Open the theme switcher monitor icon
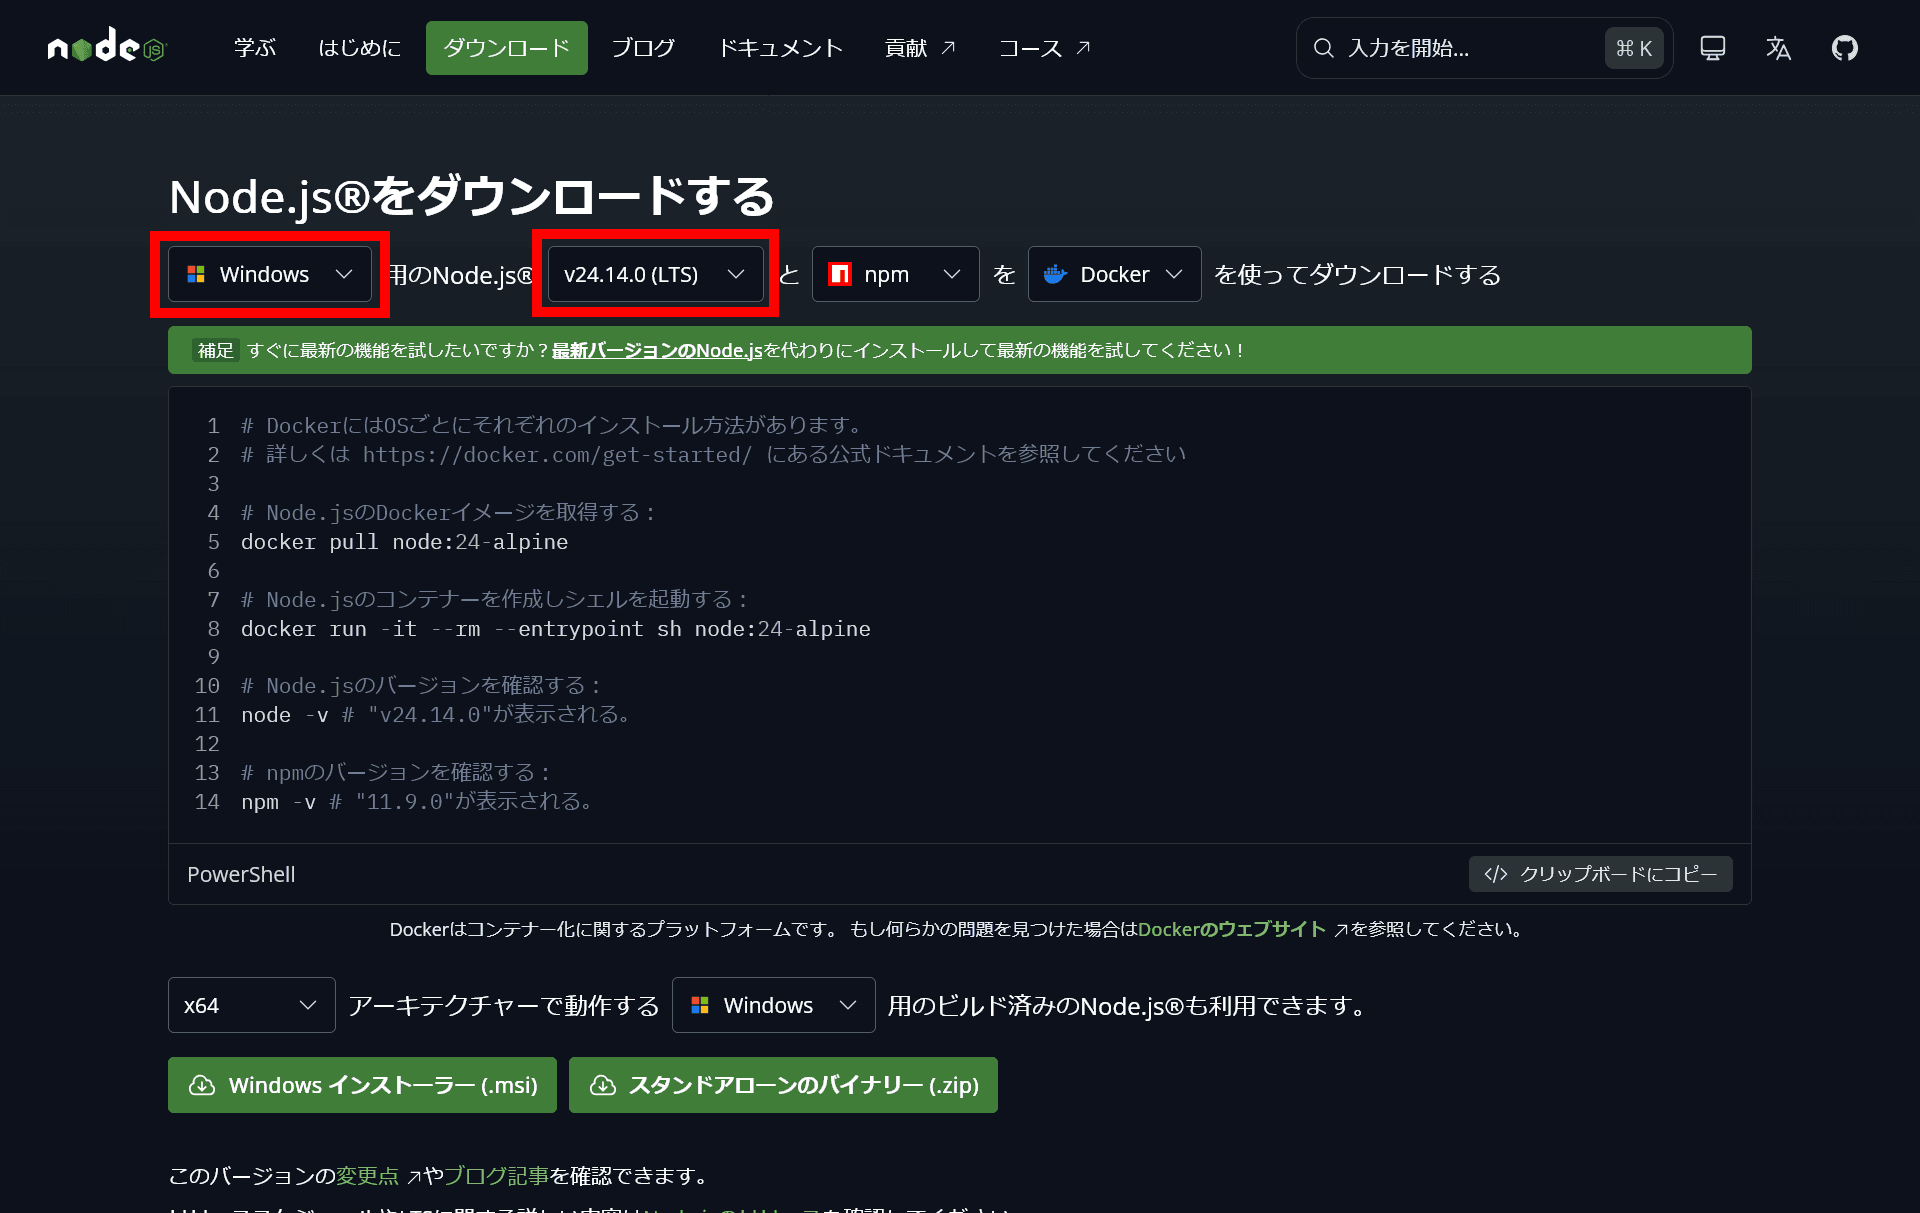 1712,48
